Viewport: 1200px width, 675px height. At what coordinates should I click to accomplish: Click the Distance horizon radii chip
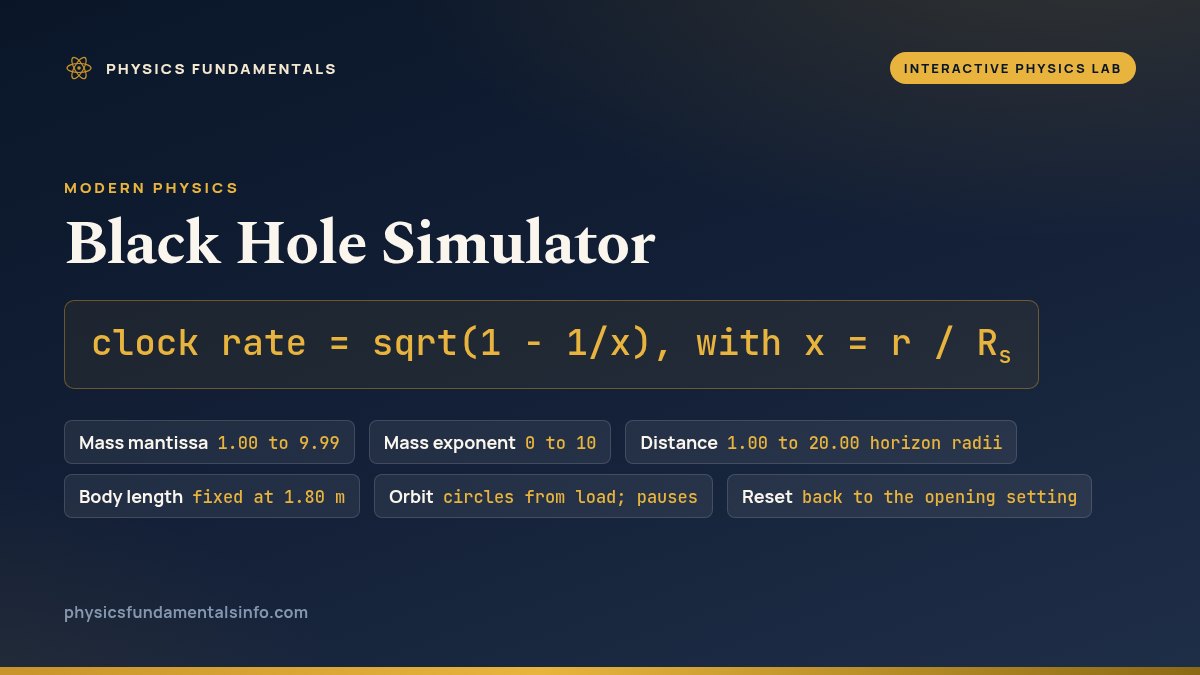(x=821, y=442)
